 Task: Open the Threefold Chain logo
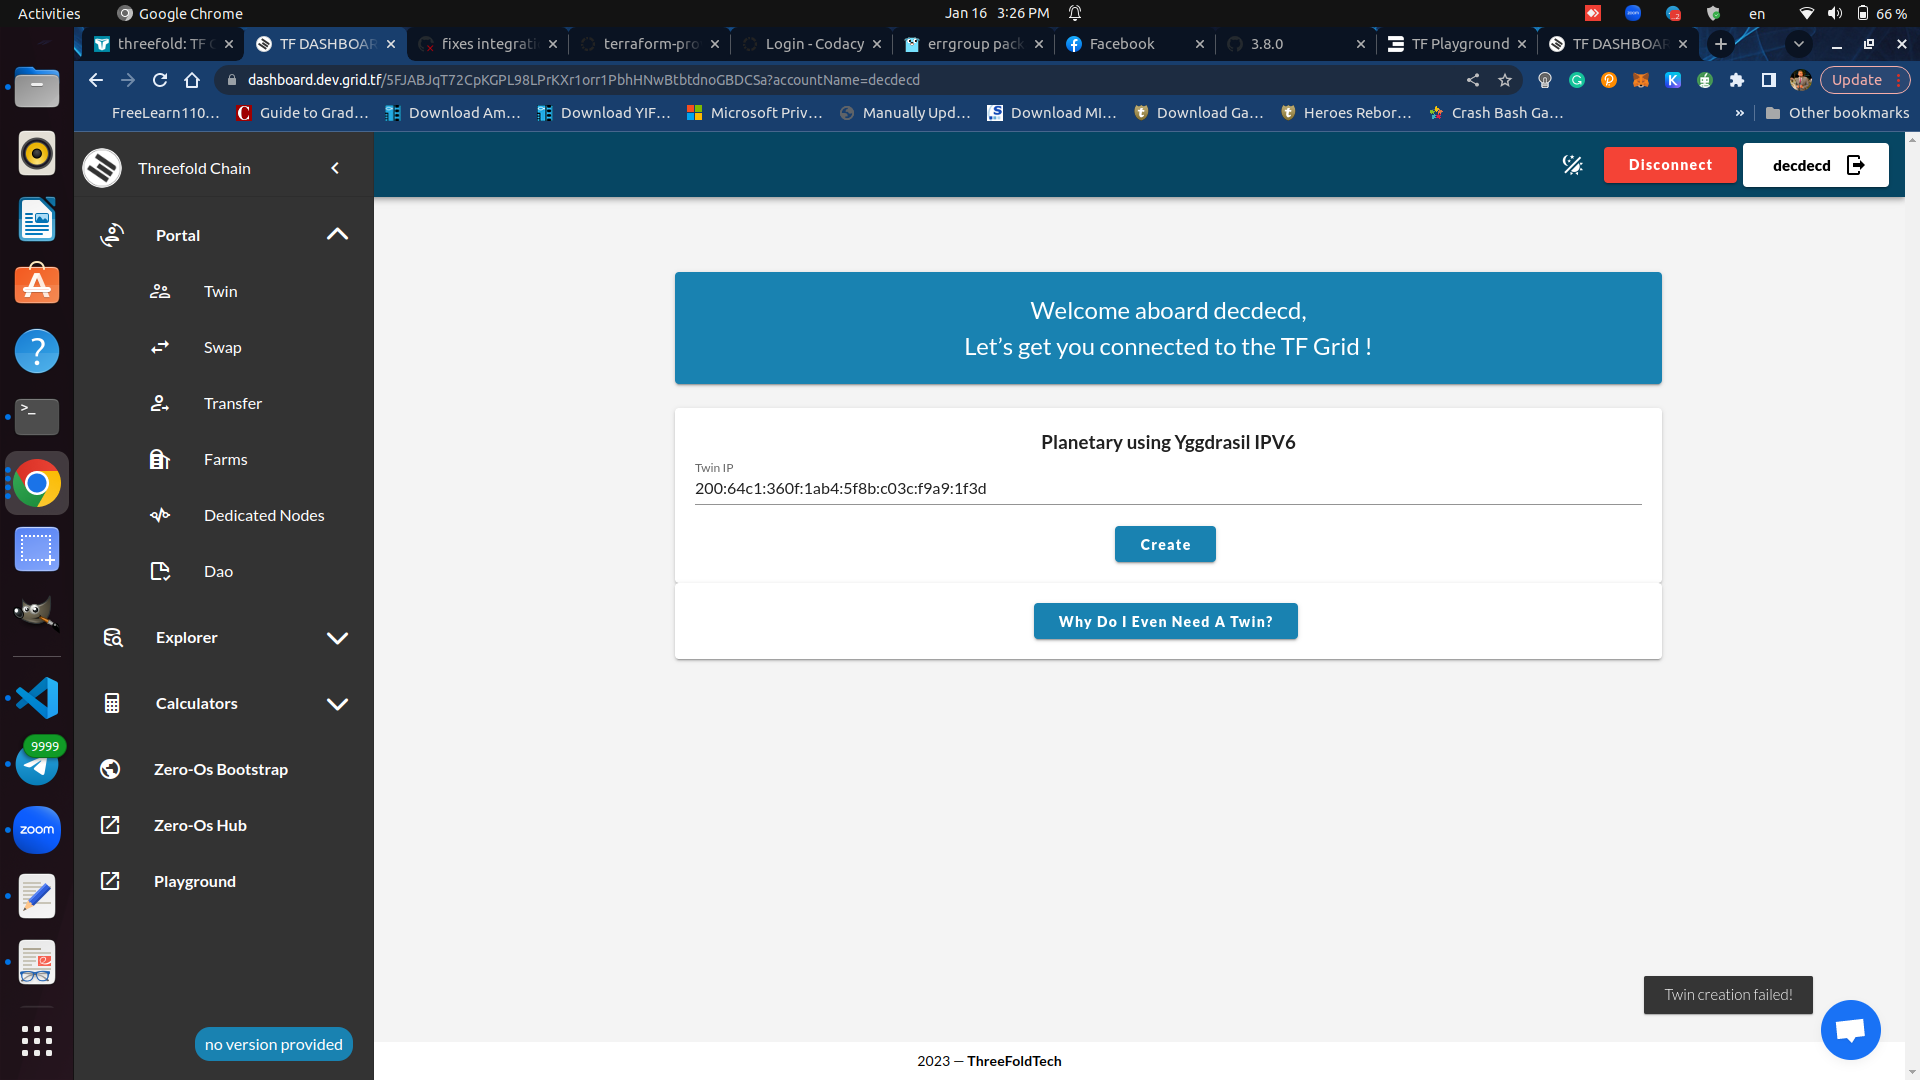(101, 167)
